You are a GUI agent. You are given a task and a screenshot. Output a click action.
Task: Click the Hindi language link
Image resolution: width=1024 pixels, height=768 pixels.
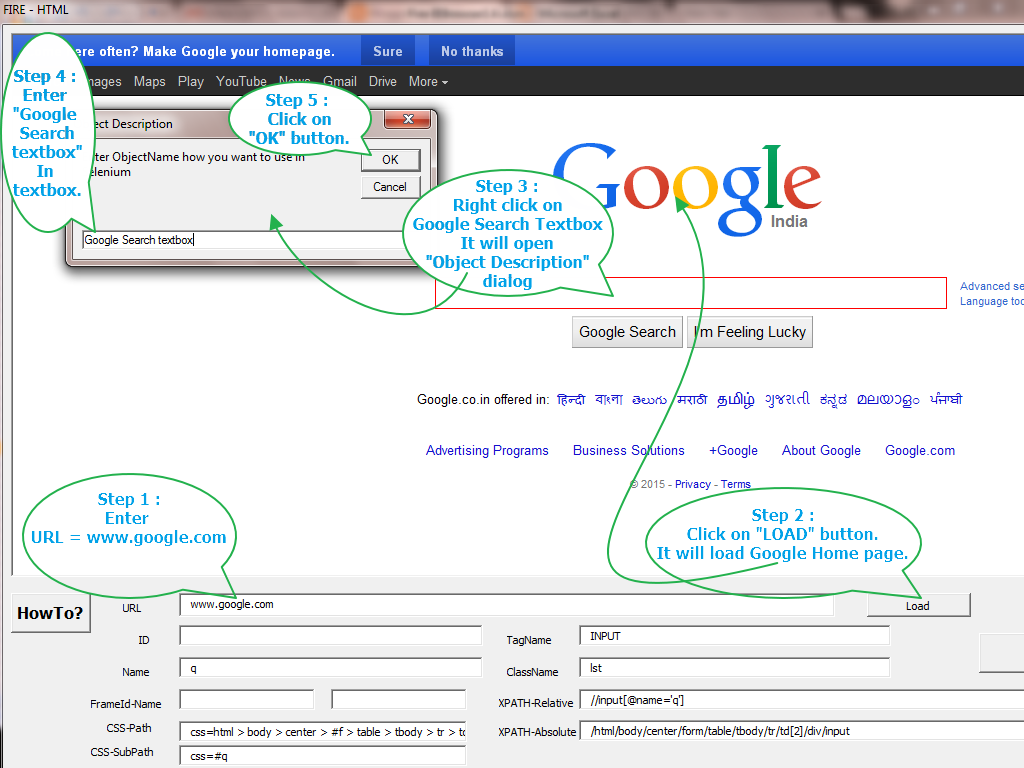(x=571, y=400)
